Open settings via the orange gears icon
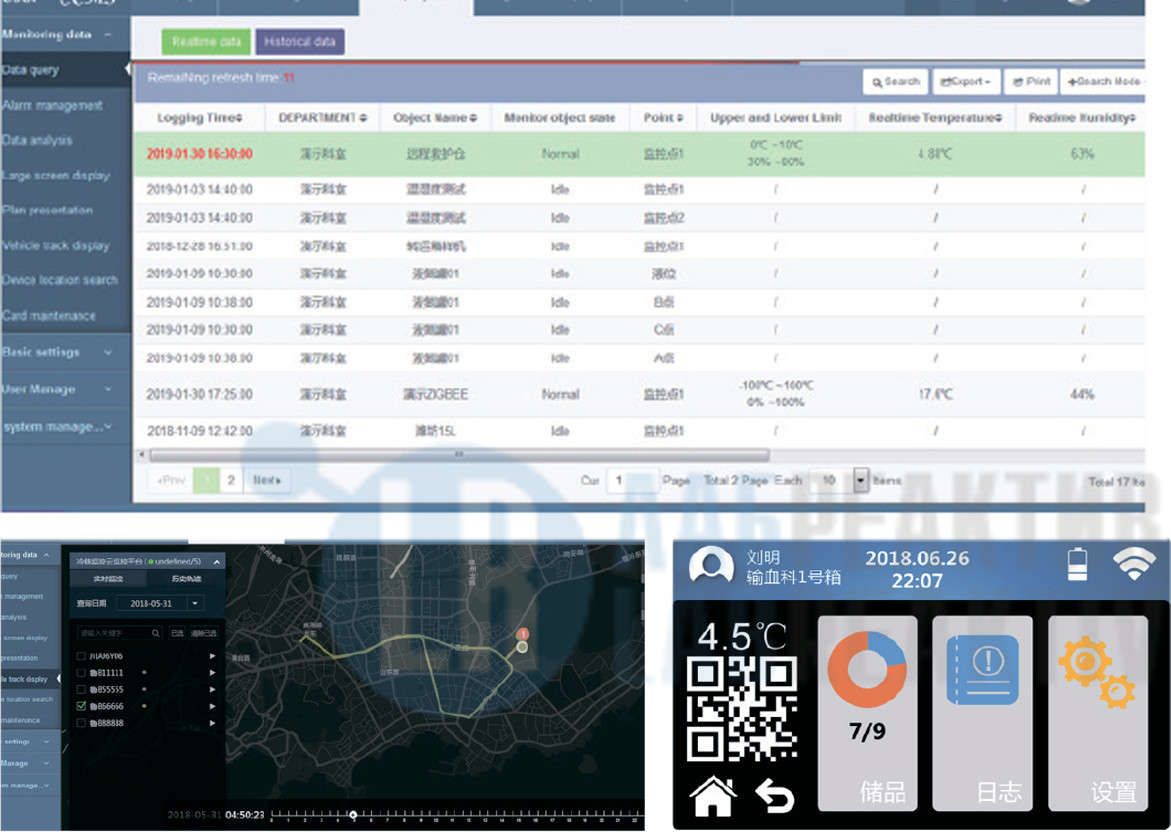Image resolution: width=1171 pixels, height=832 pixels. click(x=1096, y=671)
